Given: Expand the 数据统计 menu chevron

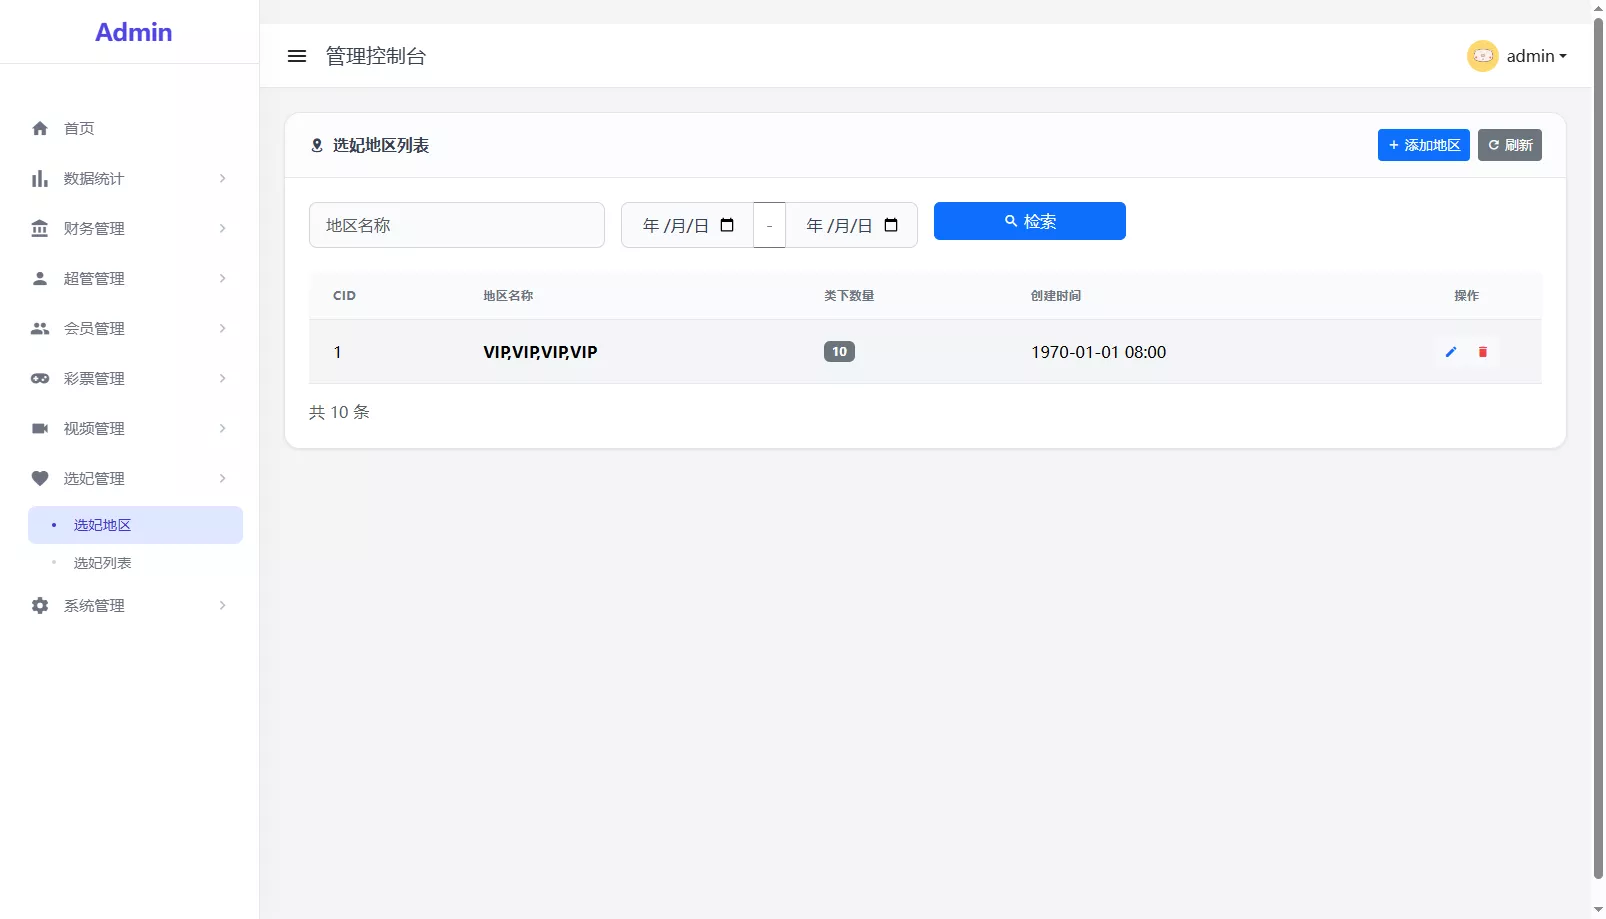Looking at the screenshot, I should pos(222,179).
